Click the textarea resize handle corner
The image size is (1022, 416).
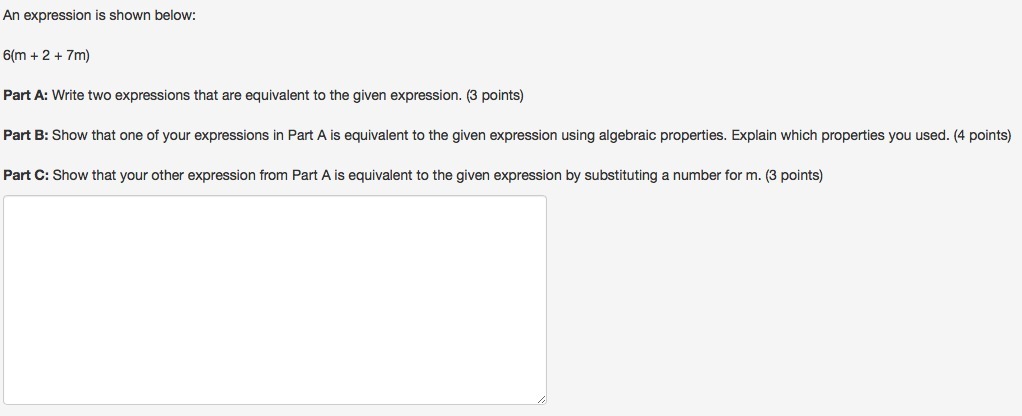click(541, 399)
